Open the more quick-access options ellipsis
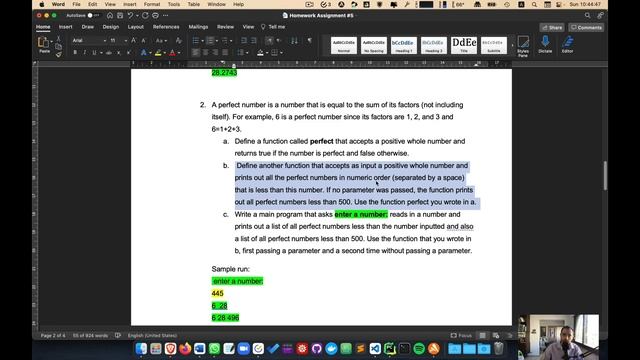The image size is (640, 360). click(165, 16)
